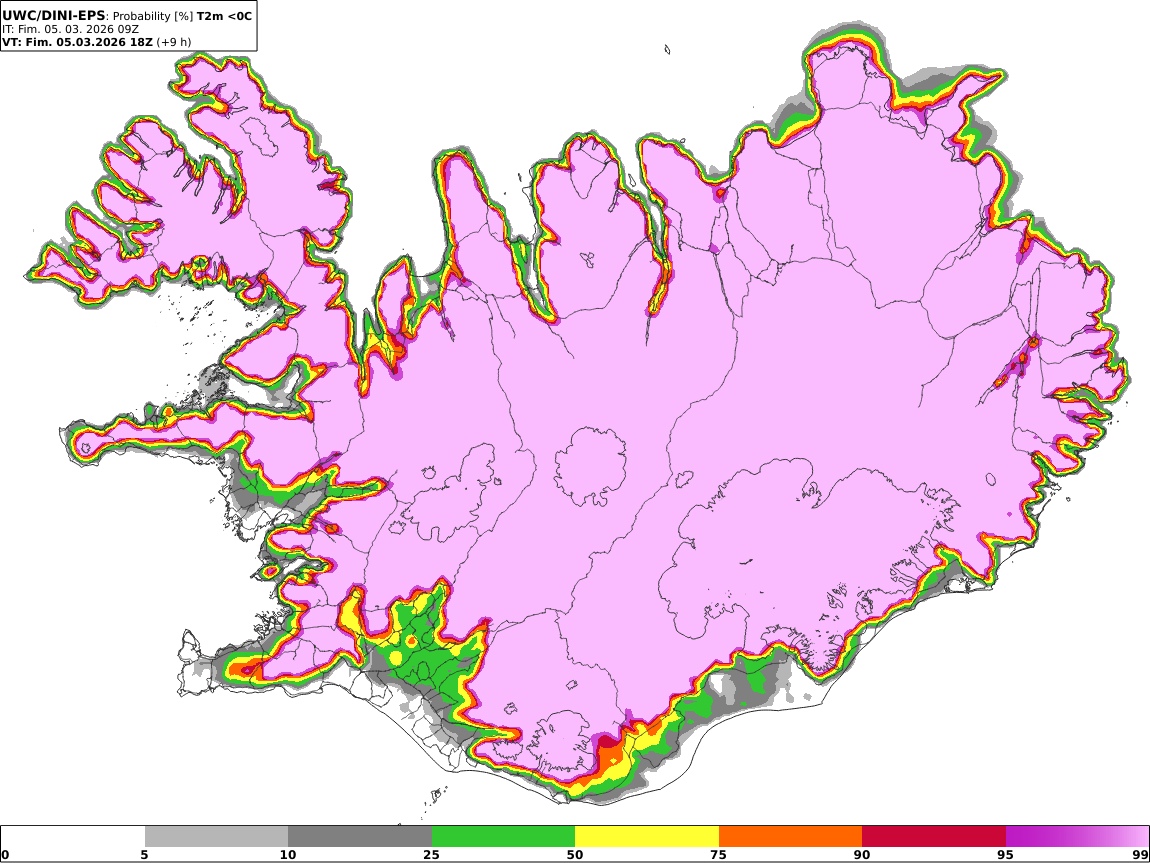Click the legend value 95
The width and height of the screenshot is (1150, 863).
coord(1006,855)
